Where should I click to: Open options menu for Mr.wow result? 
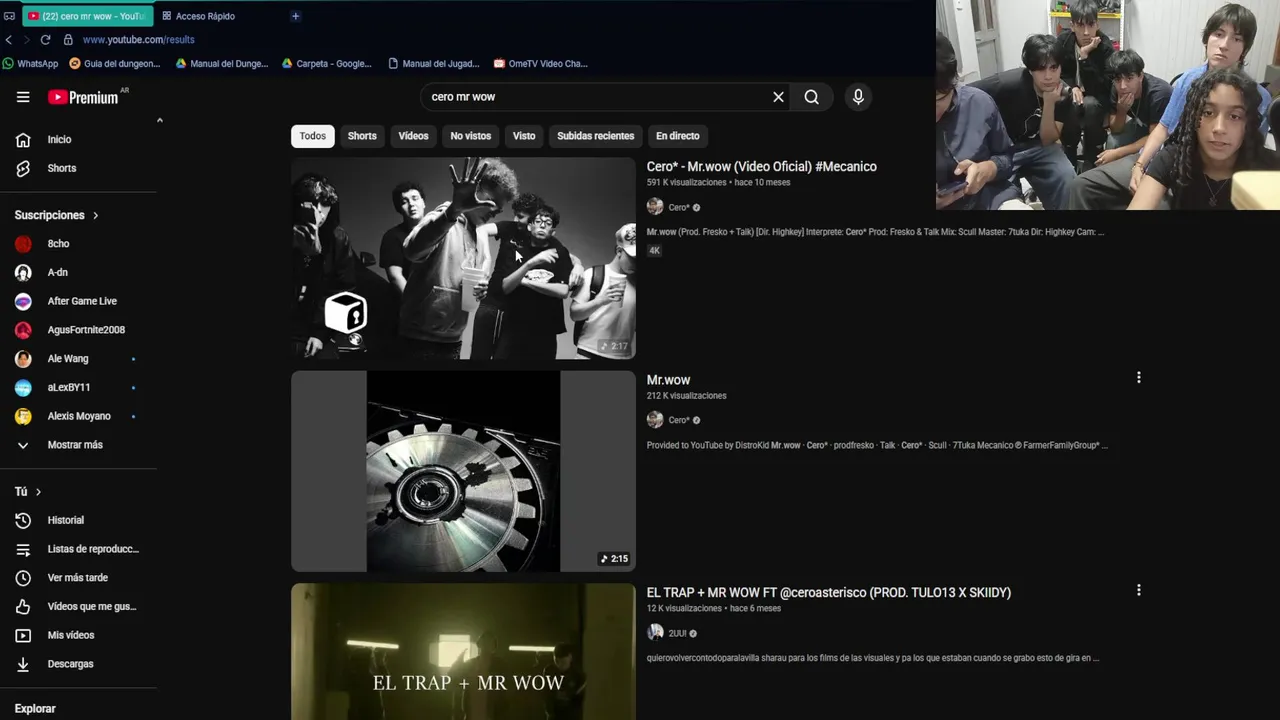[1138, 378]
